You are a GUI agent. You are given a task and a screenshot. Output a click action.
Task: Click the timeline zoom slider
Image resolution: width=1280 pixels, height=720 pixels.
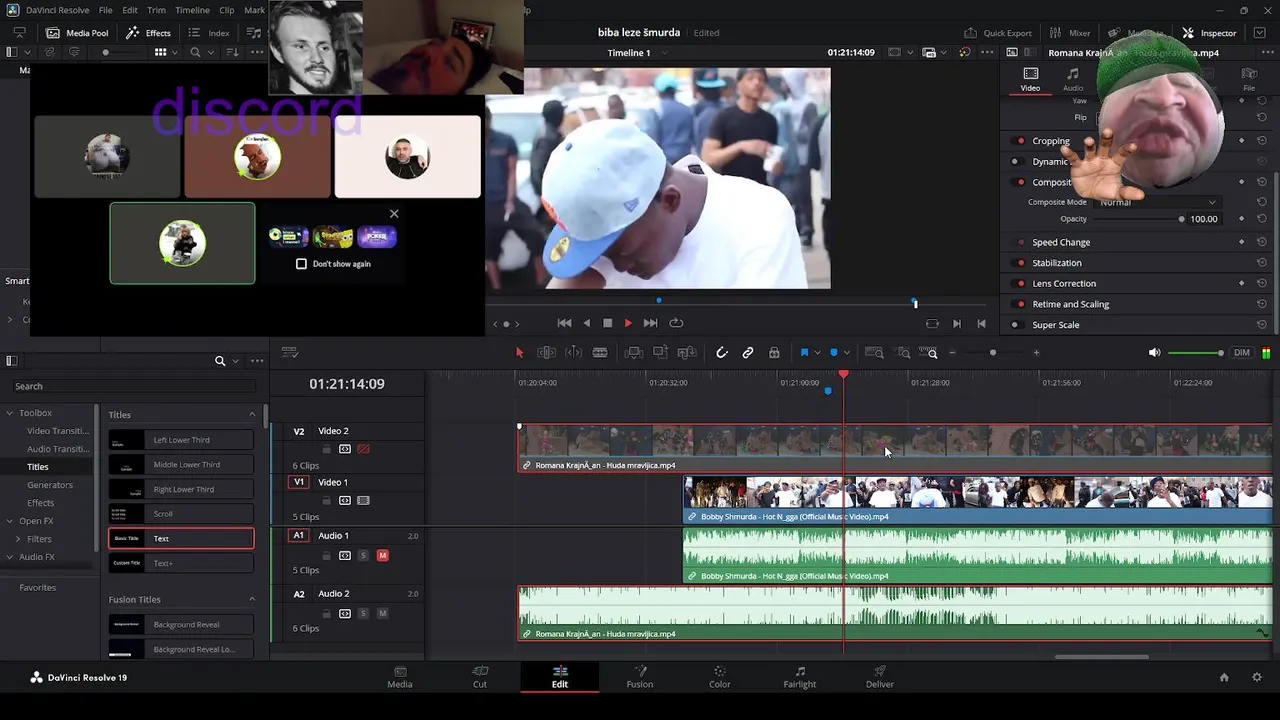coord(993,353)
